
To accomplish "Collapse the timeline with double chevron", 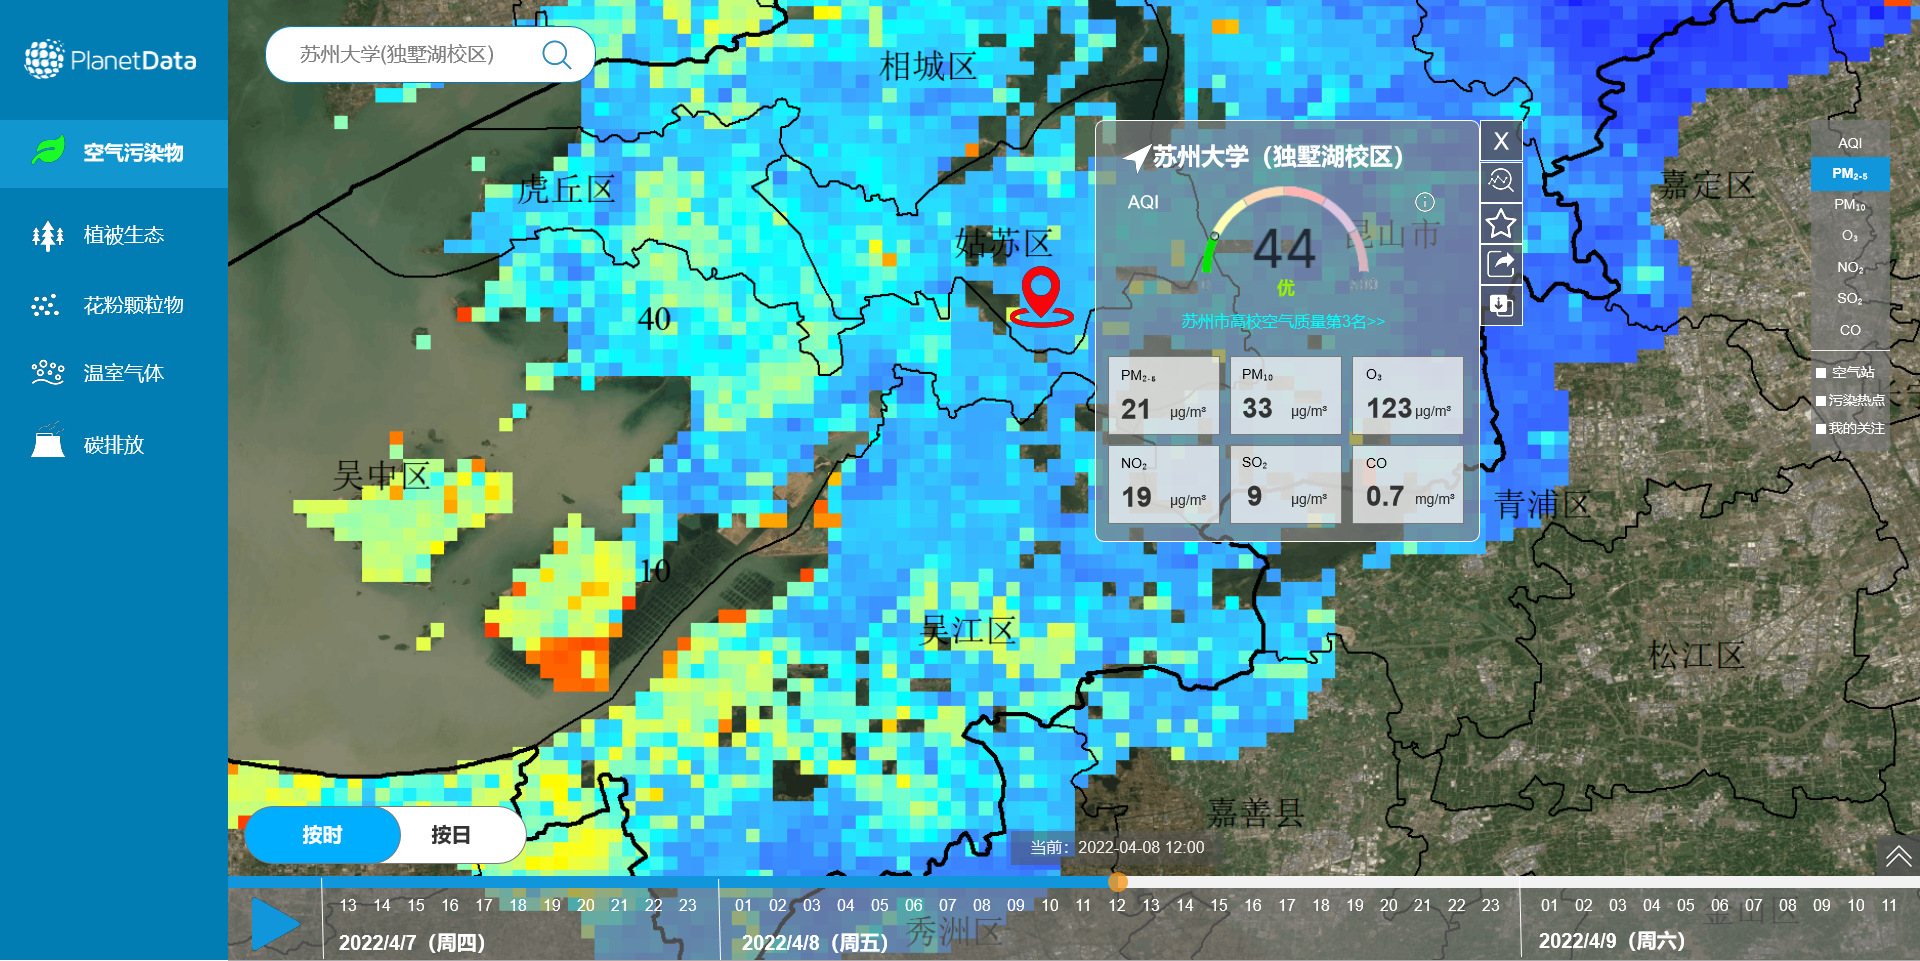I will tap(1898, 856).
